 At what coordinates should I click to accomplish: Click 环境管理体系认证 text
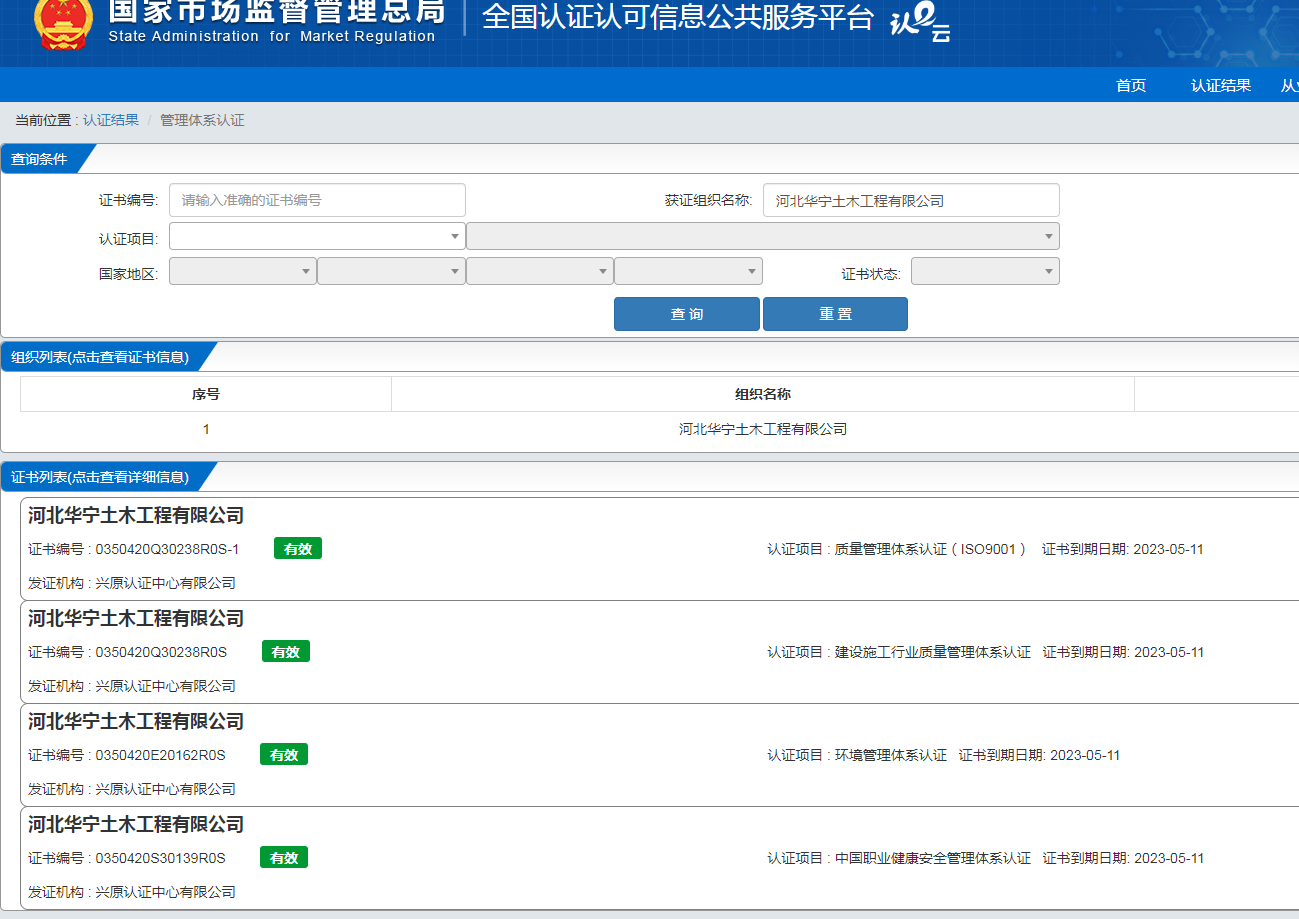click(x=891, y=755)
